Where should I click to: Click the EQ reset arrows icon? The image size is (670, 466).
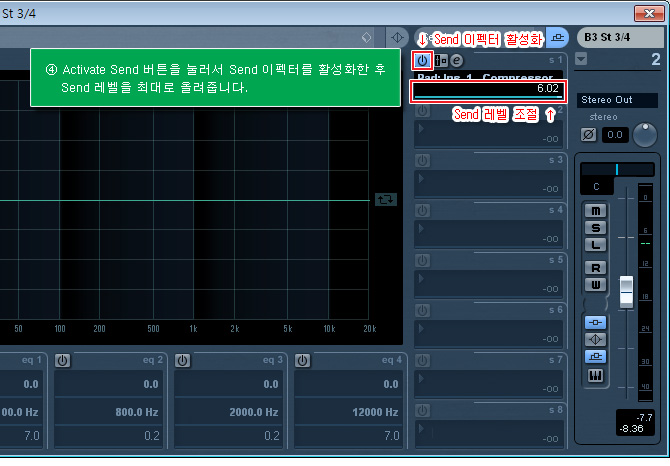[386, 199]
